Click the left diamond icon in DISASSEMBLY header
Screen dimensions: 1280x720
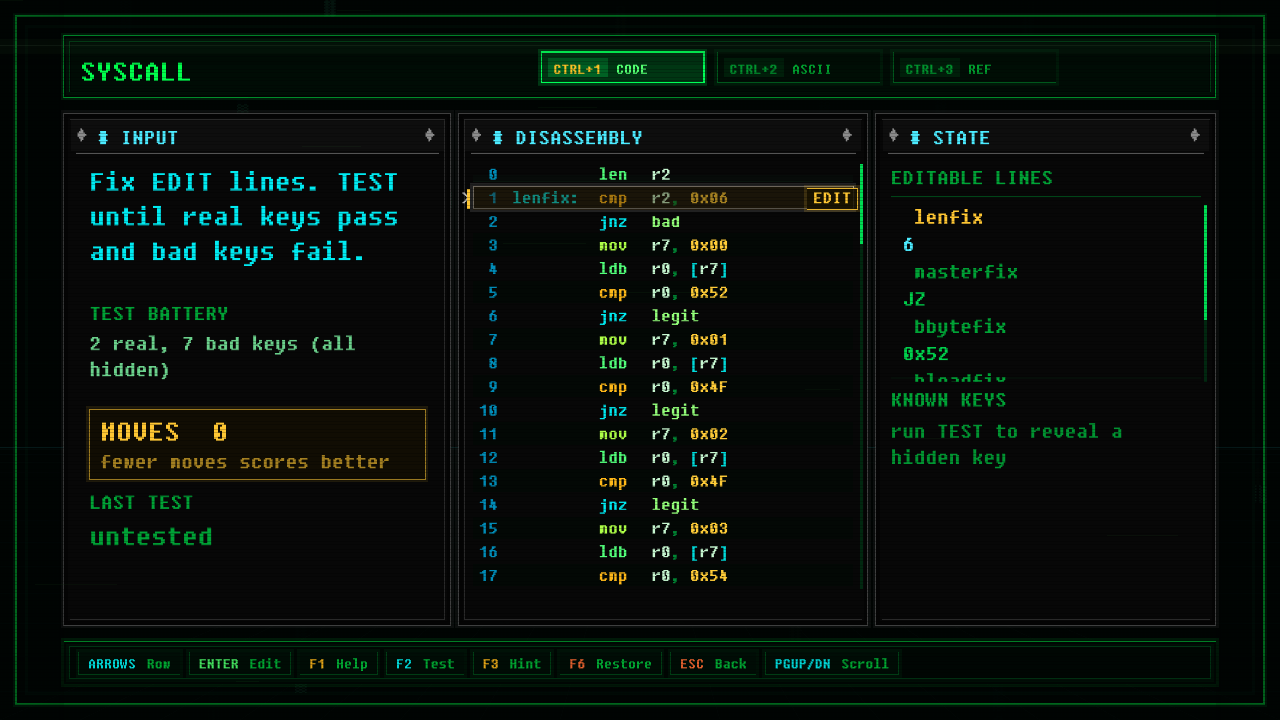[476, 136]
